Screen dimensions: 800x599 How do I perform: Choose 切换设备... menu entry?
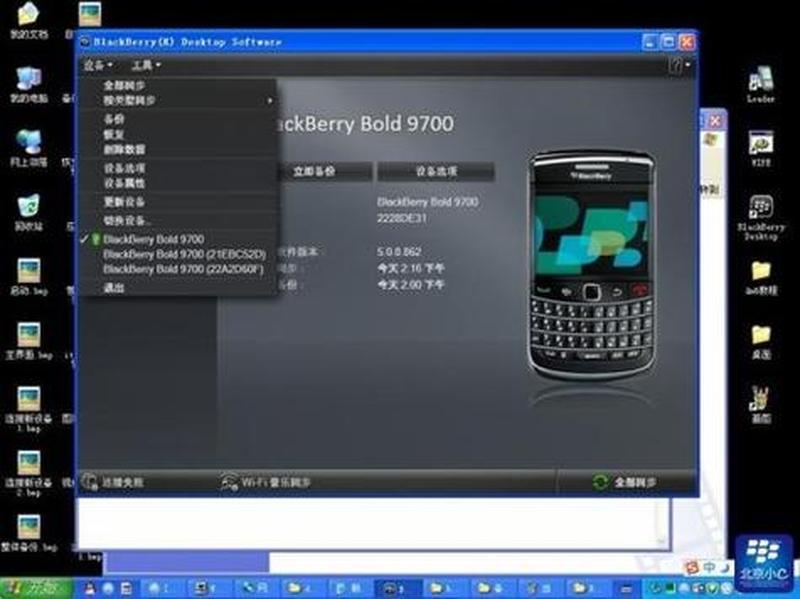click(x=127, y=221)
